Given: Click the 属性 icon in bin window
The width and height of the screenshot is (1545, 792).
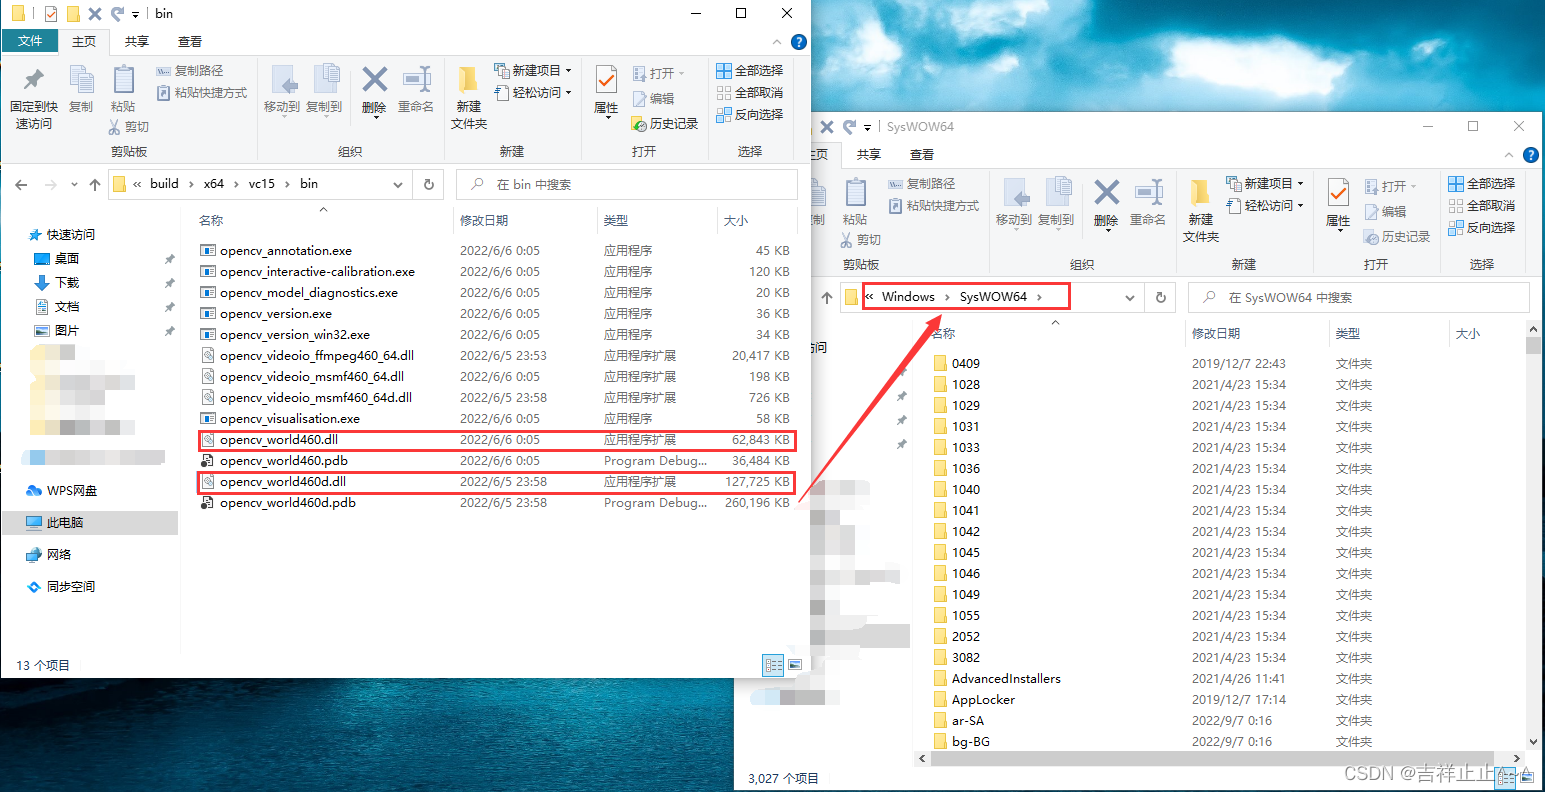Looking at the screenshot, I should coord(606,90).
